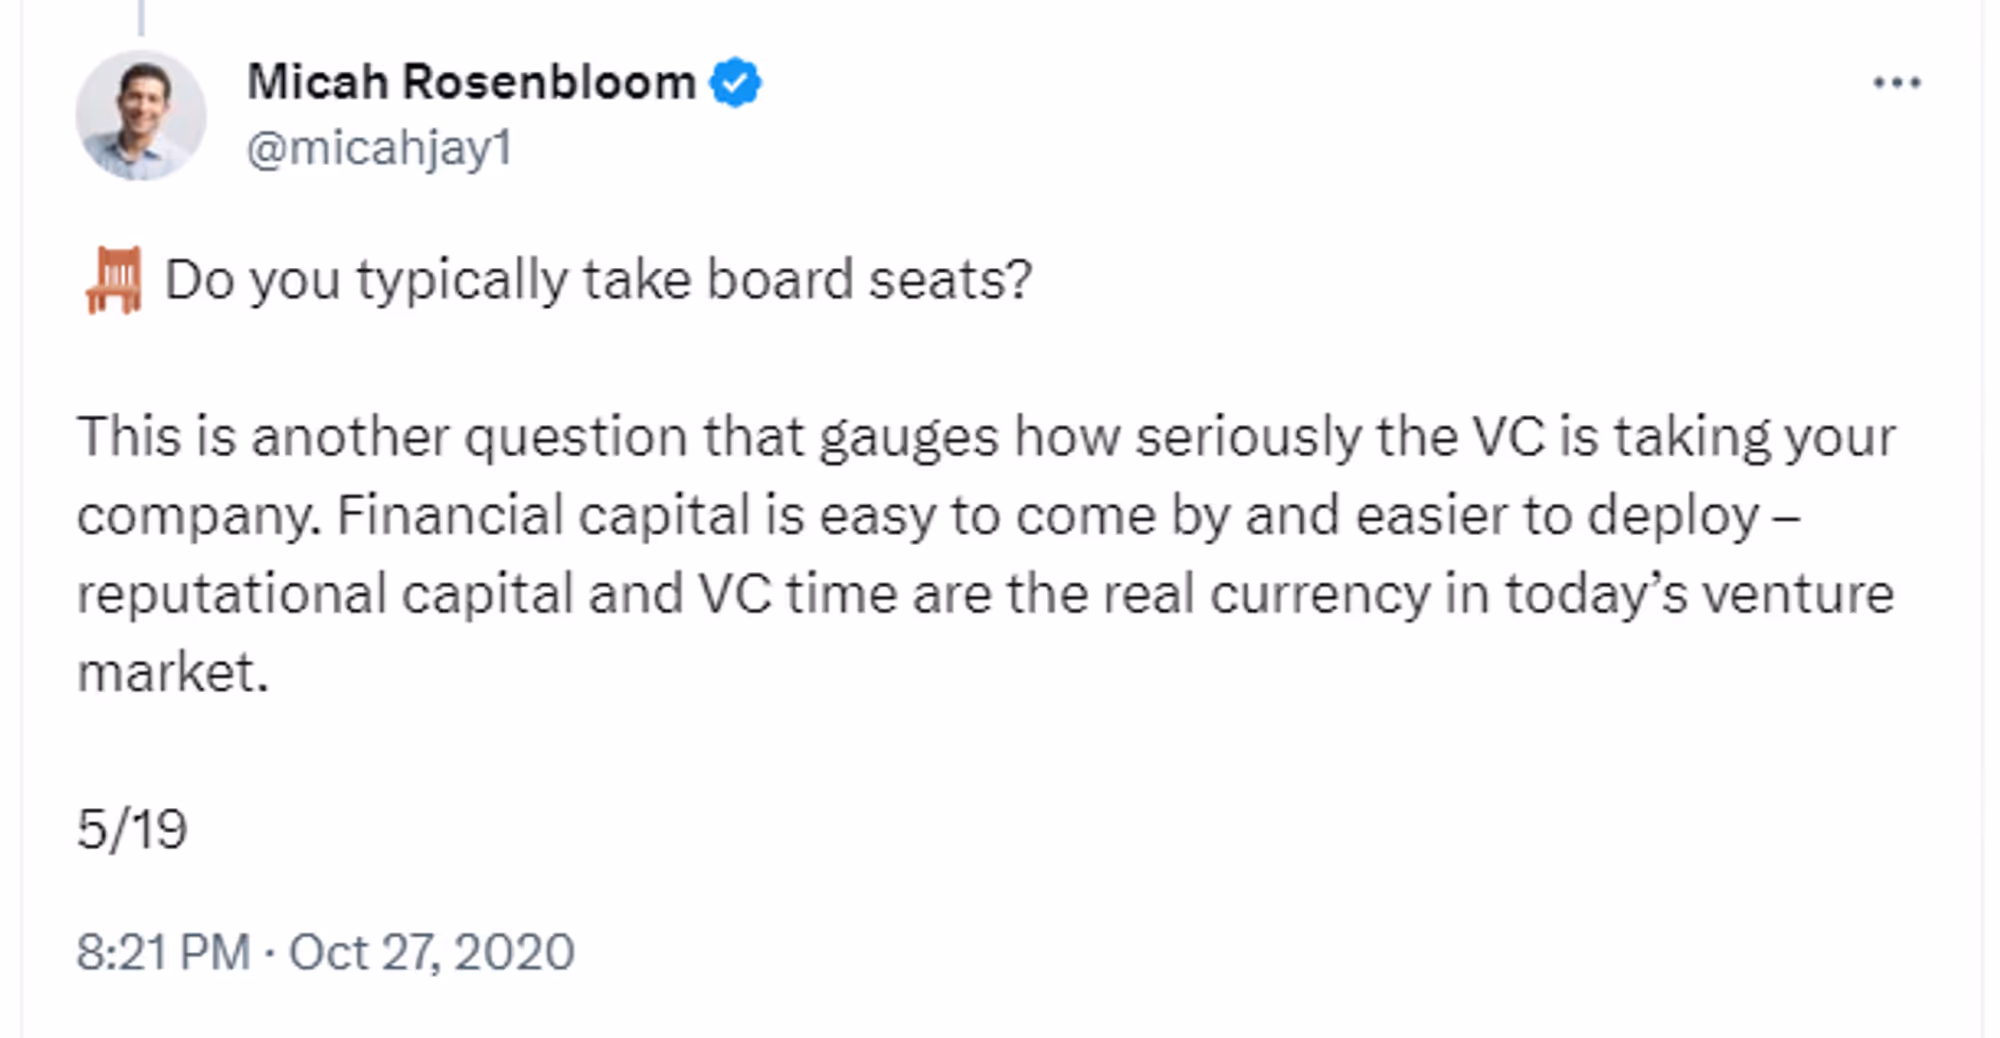Image resolution: width=2000 pixels, height=1038 pixels.
Task: Click the word "market." ending the tweet
Action: coord(173,672)
